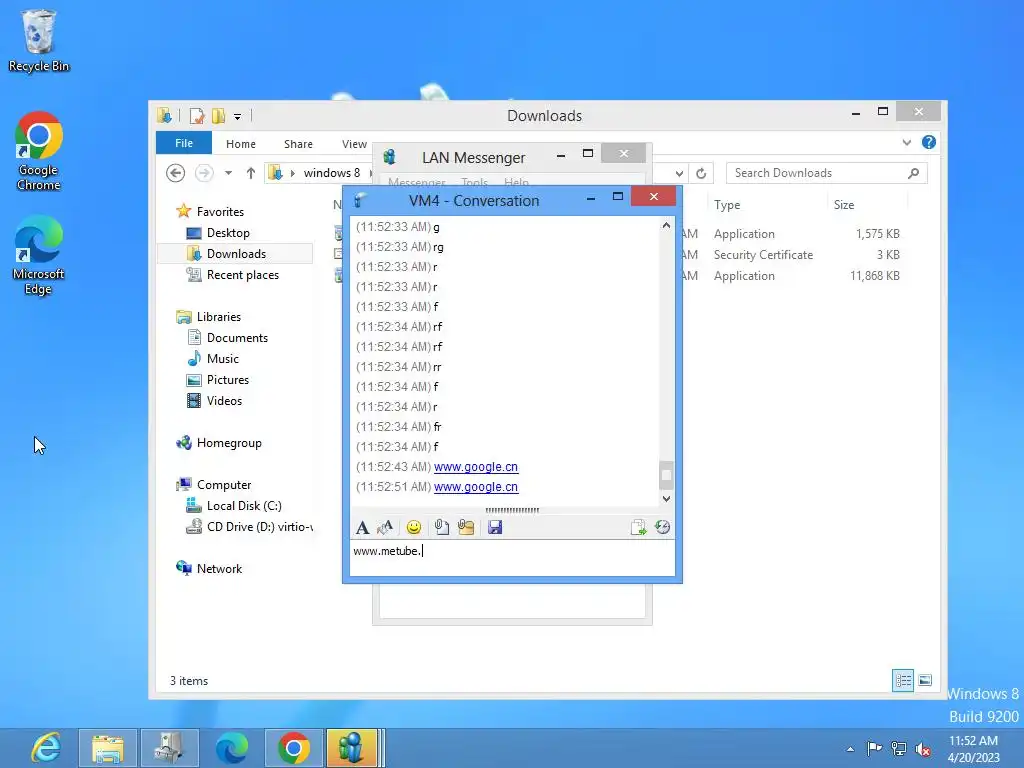Click the LAN Messenger taskbar button

click(353, 748)
